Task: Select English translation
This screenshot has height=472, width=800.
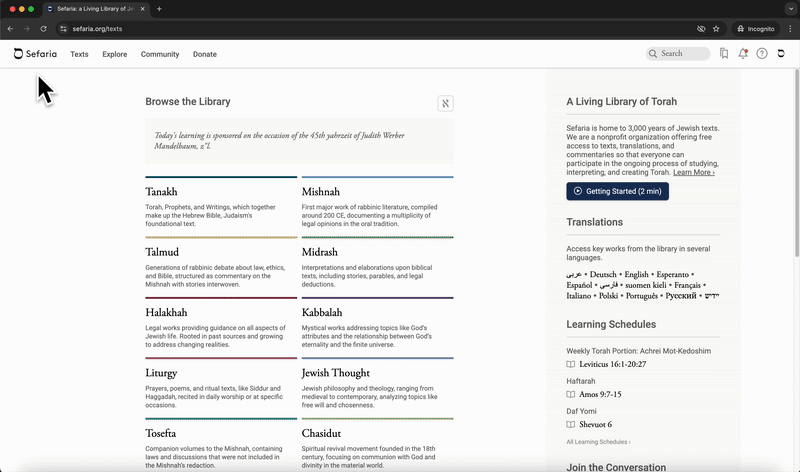Action: coord(637,275)
